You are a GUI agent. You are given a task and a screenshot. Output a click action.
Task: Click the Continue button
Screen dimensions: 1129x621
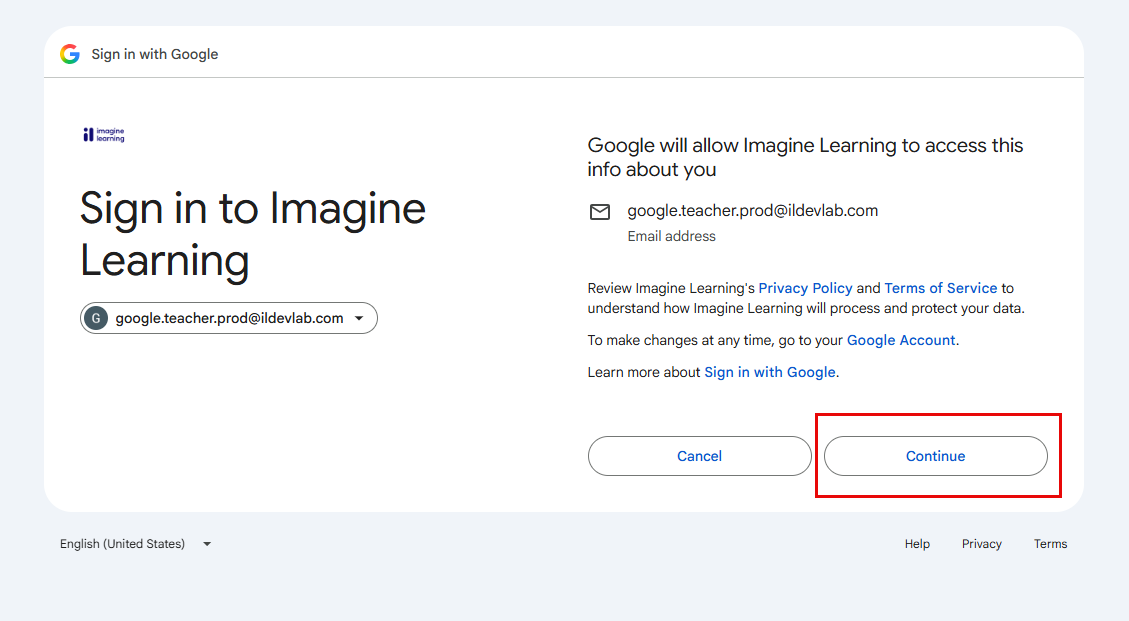coord(935,456)
